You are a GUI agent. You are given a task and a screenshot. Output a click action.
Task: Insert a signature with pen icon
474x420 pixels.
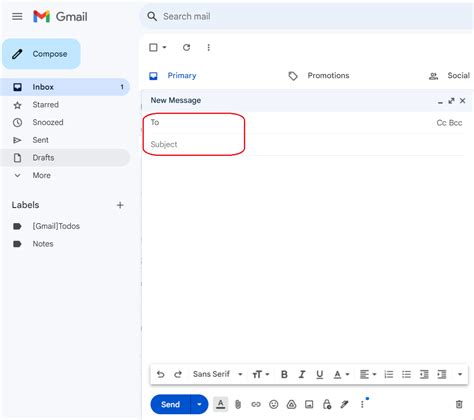345,405
